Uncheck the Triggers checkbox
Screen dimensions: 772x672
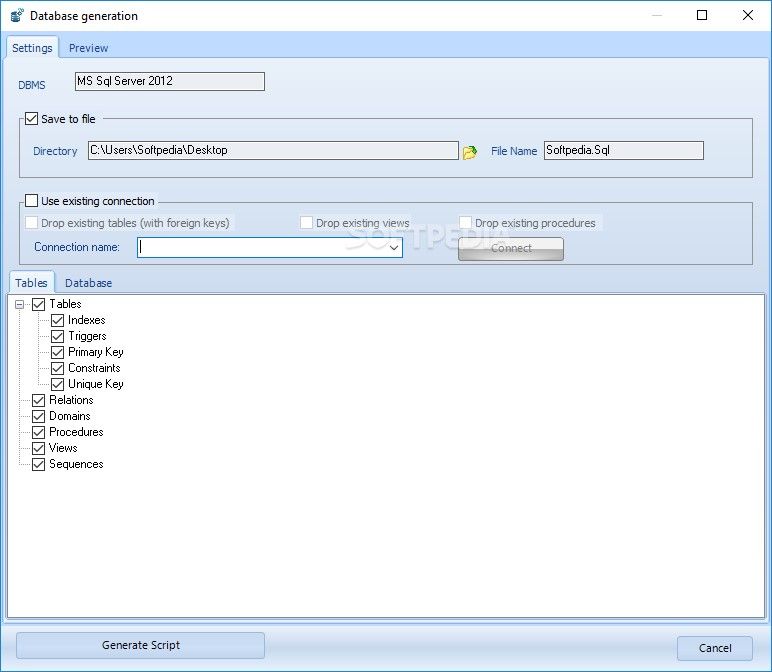click(58, 336)
